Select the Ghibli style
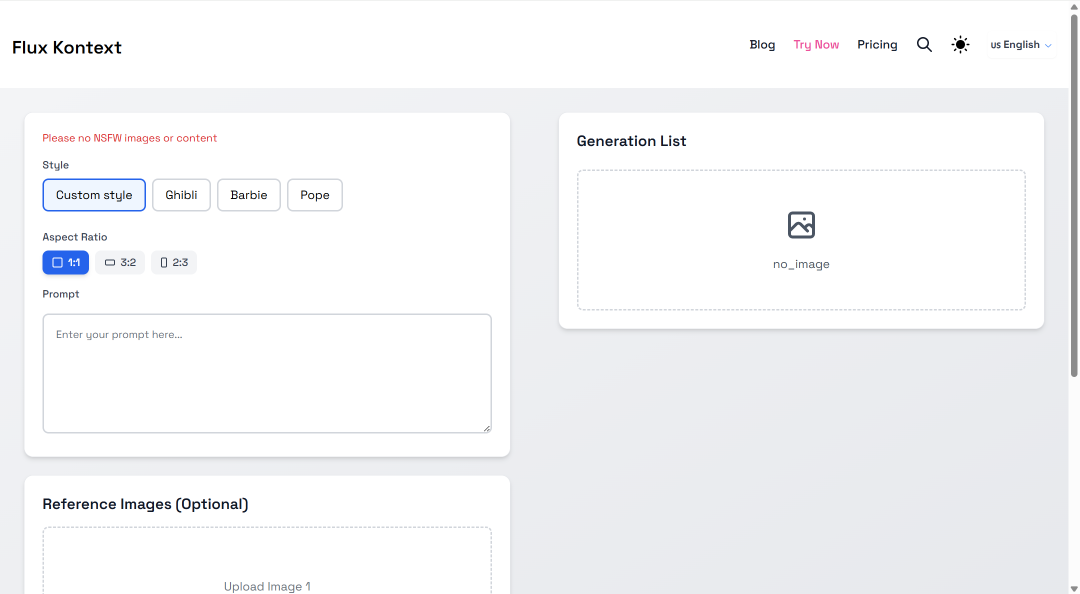 click(x=181, y=195)
